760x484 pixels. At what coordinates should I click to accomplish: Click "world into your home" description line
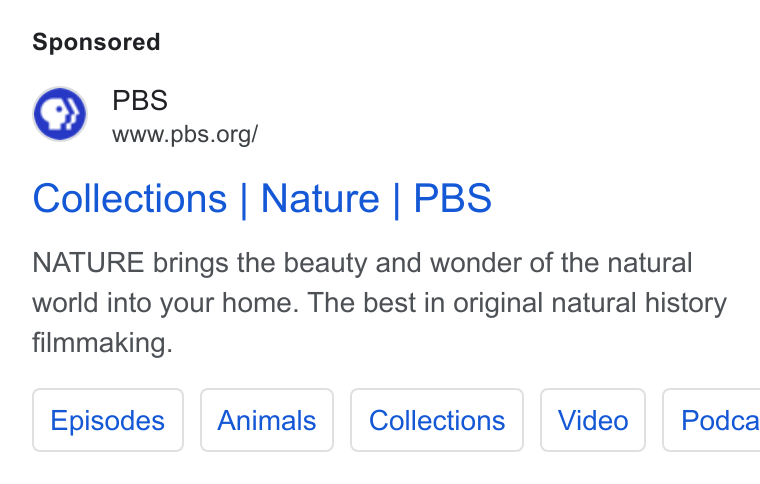tap(165, 303)
